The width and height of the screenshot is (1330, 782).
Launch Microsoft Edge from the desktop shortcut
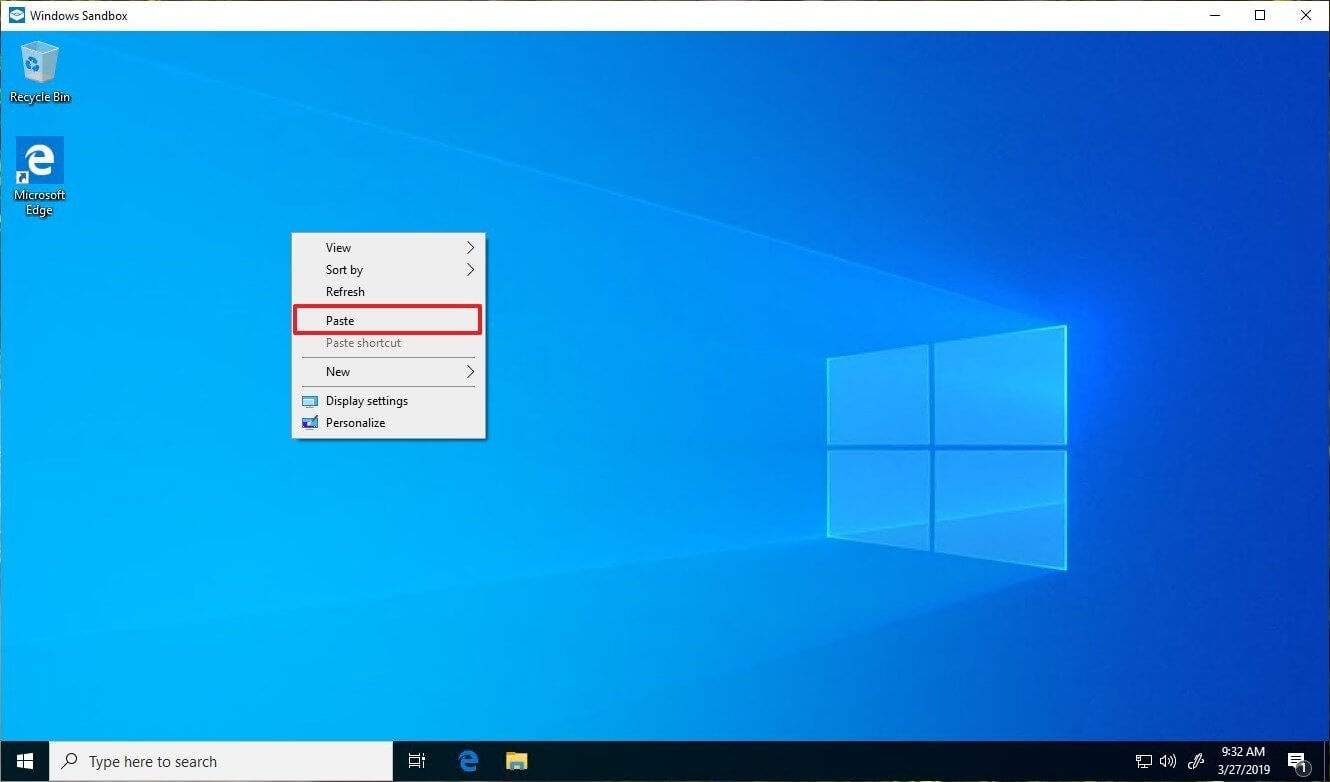[x=38, y=162]
